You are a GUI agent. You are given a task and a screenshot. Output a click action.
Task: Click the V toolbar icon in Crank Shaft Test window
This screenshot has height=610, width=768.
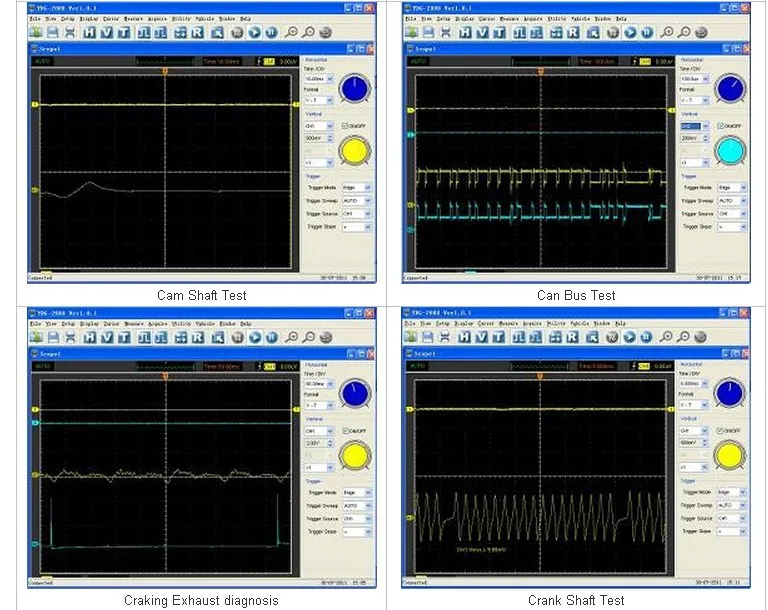[x=481, y=337]
